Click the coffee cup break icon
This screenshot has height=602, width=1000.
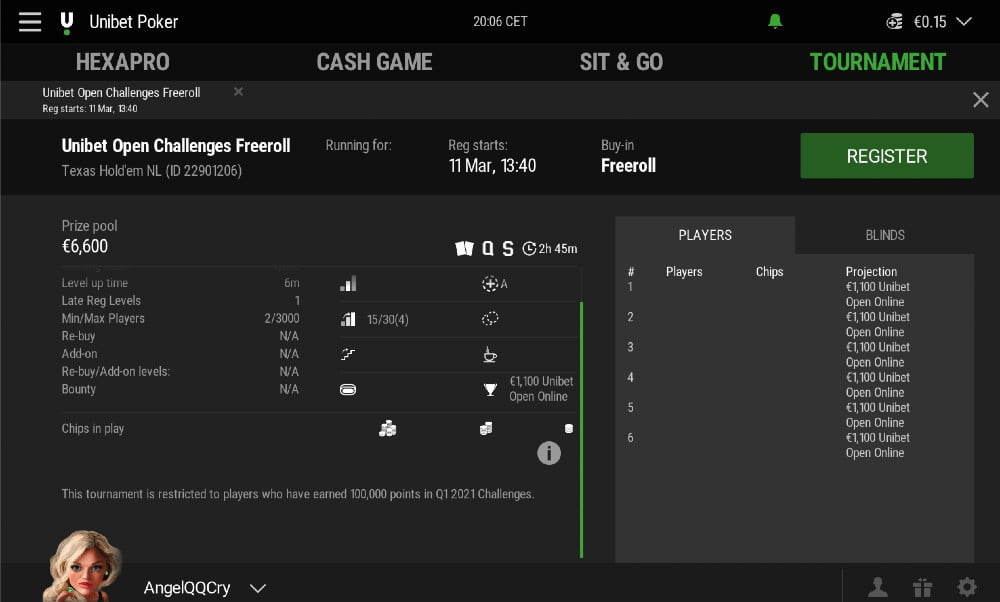[x=490, y=354]
